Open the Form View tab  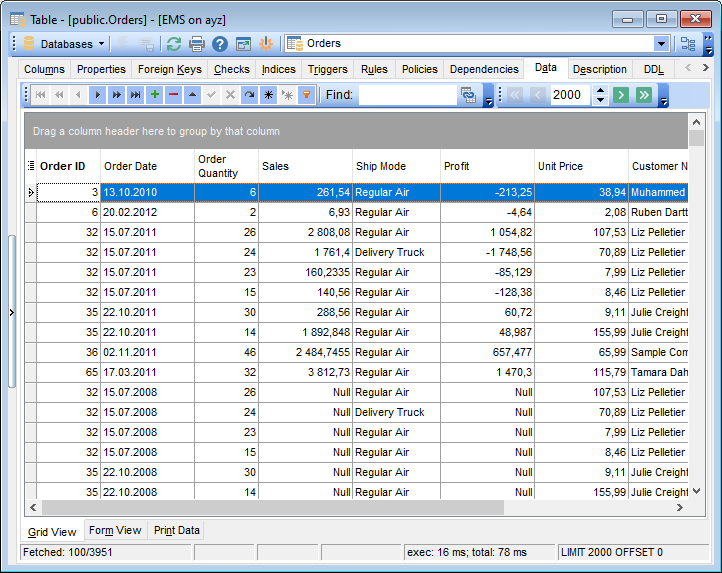[x=115, y=531]
